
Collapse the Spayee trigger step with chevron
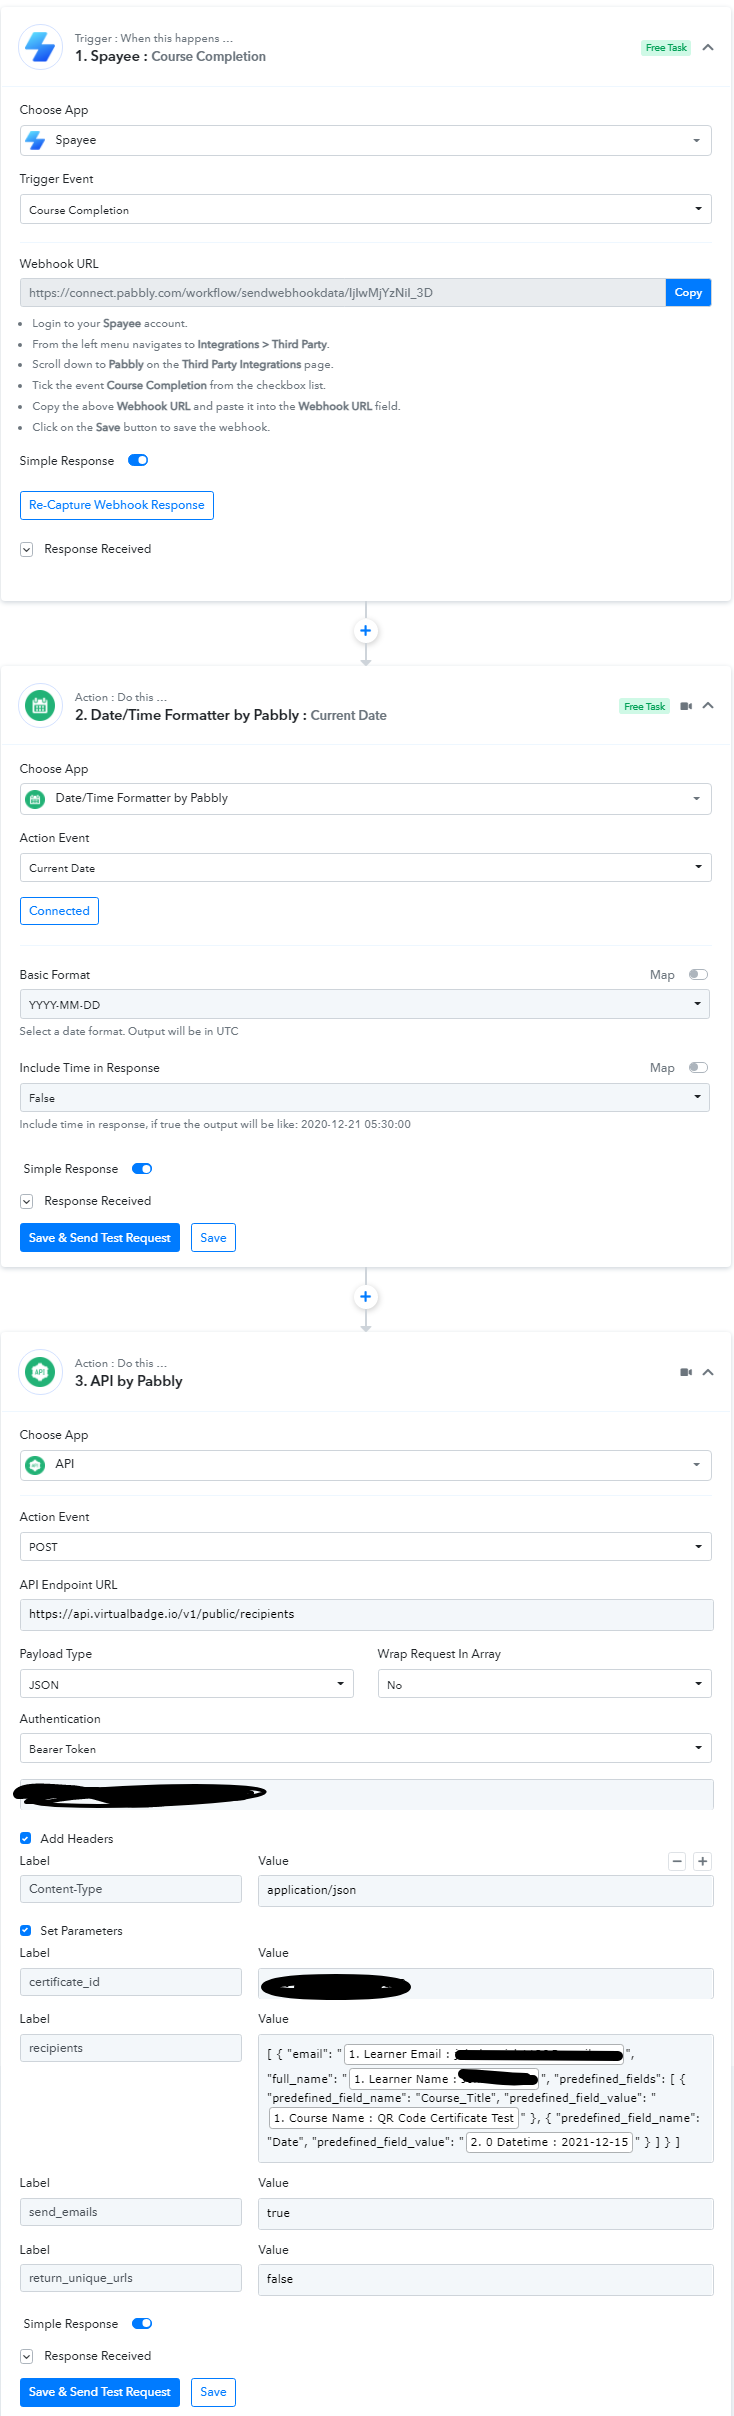pyautogui.click(x=708, y=47)
